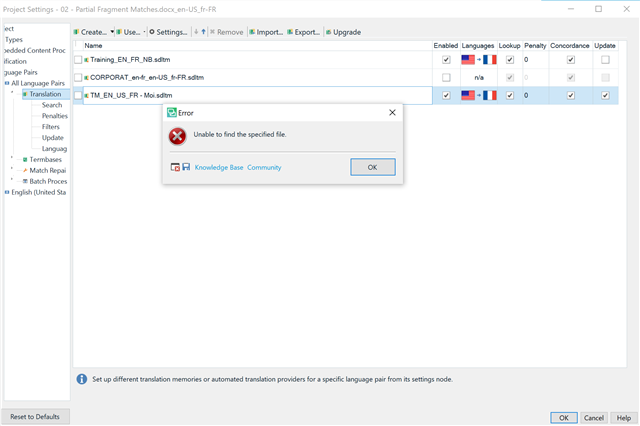Click Create in the toolbar
640x426 pixels.
pyautogui.click(x=91, y=32)
